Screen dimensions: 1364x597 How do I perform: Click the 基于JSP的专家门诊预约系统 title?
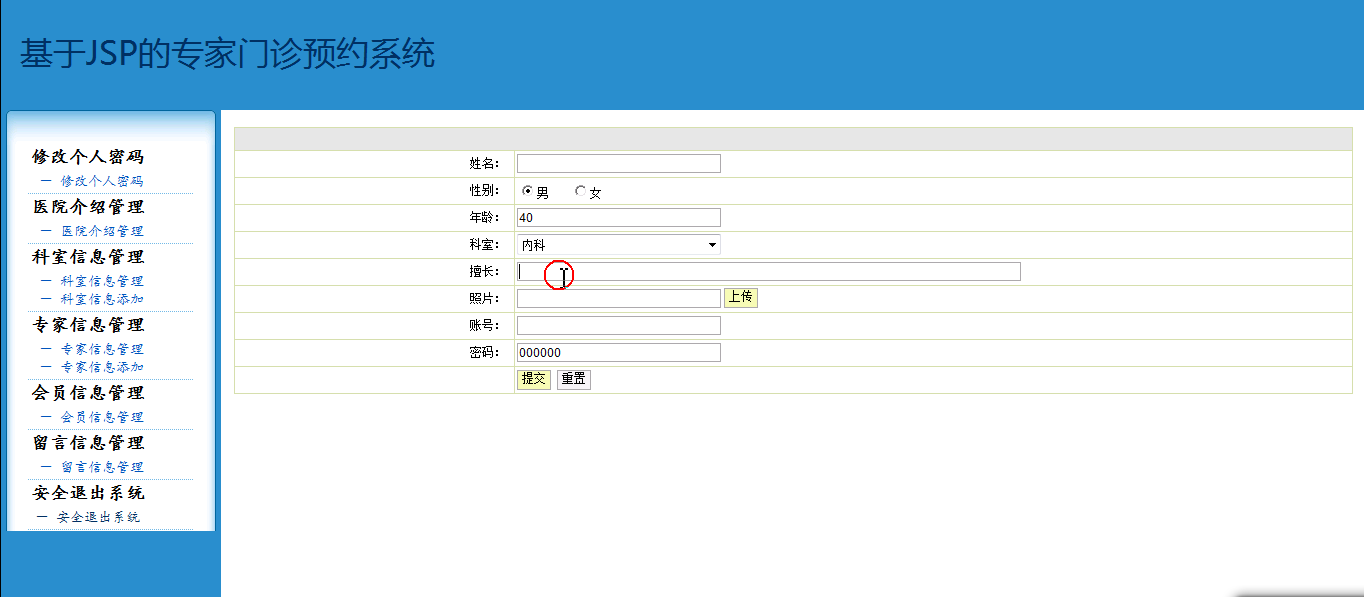tap(228, 54)
